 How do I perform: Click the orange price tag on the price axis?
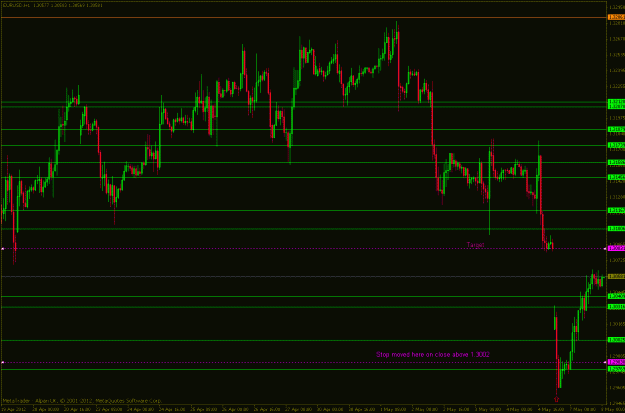coord(616,17)
